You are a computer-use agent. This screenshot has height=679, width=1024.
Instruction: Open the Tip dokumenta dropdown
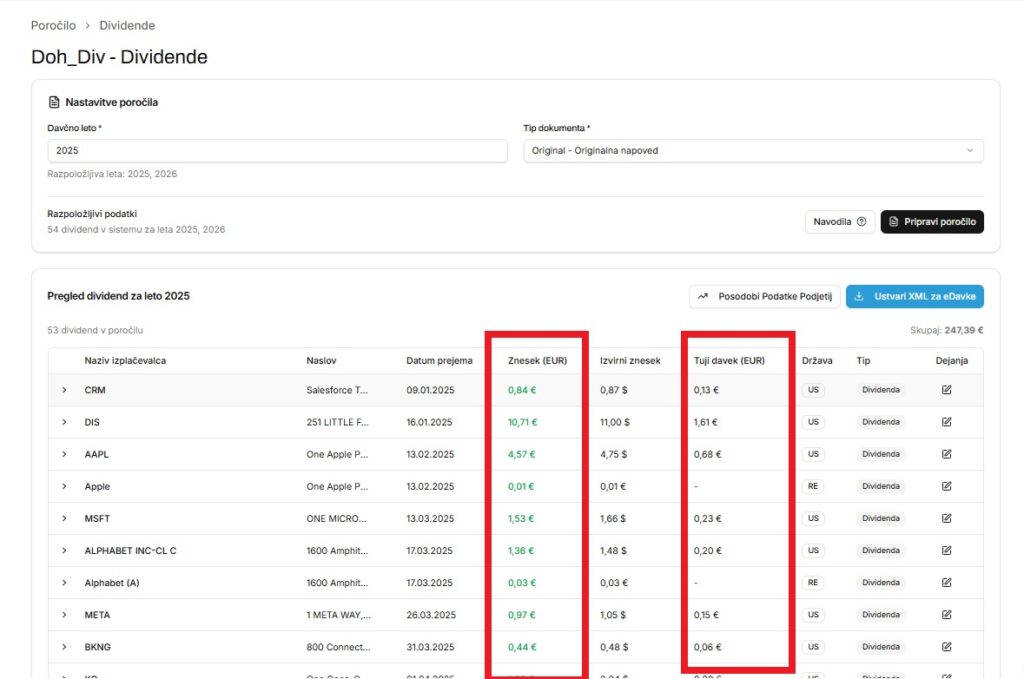pyautogui.click(x=753, y=150)
